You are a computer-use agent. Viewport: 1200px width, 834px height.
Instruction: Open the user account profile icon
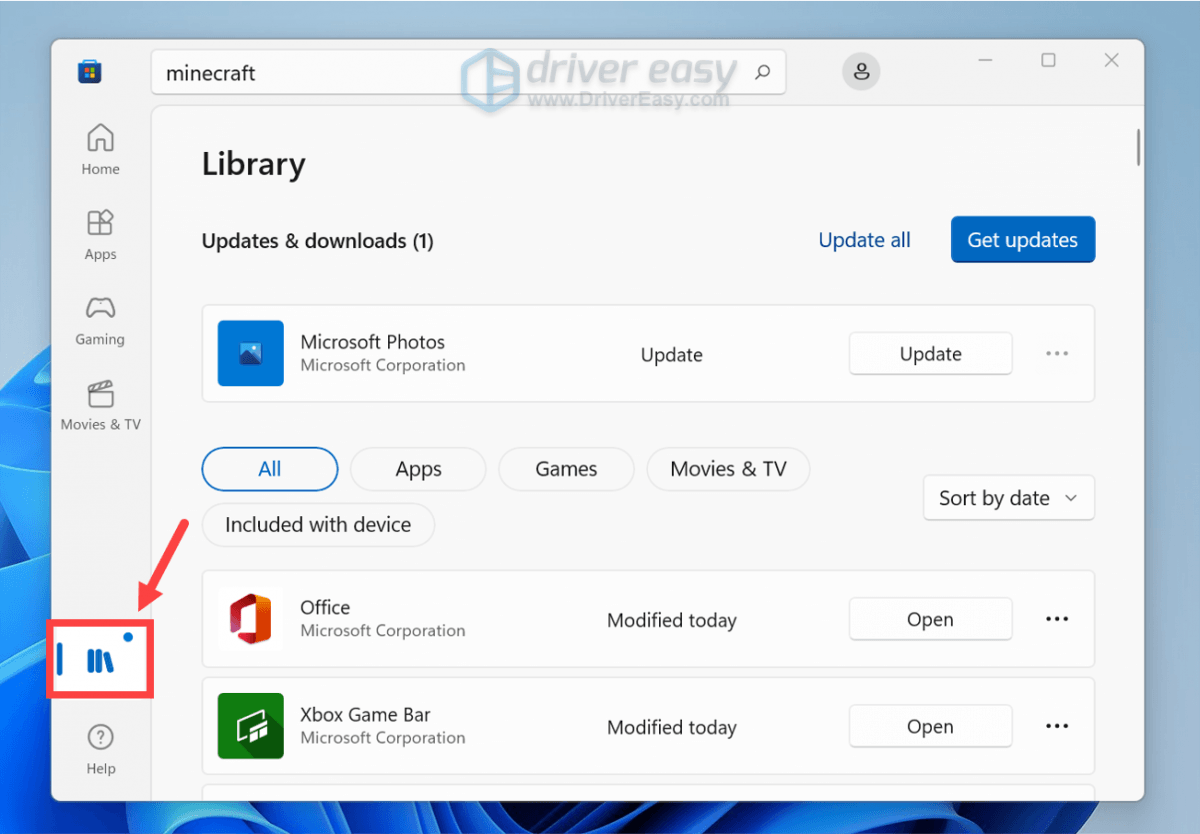861,72
